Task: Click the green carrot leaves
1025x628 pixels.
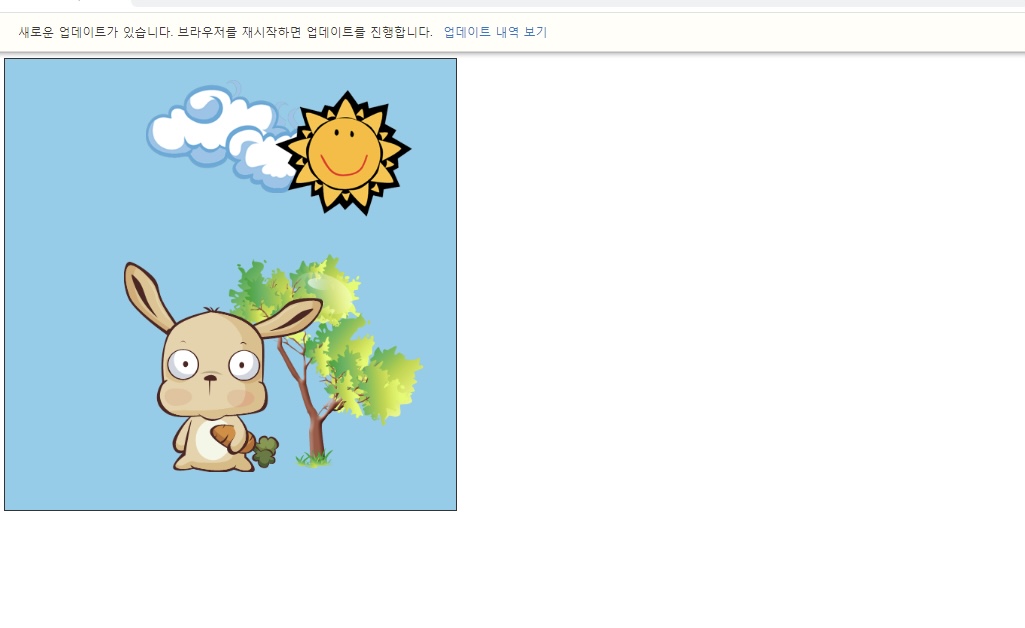Action: [265, 452]
